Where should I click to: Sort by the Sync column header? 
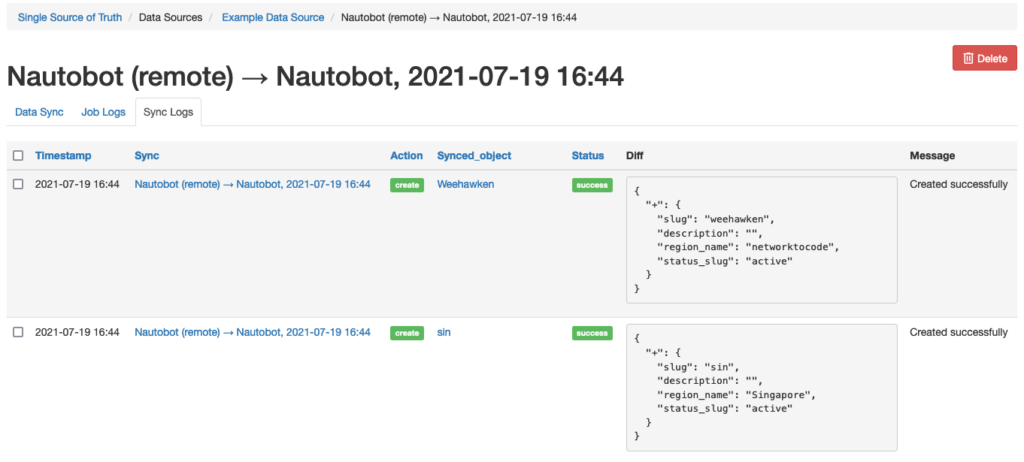[x=147, y=156]
